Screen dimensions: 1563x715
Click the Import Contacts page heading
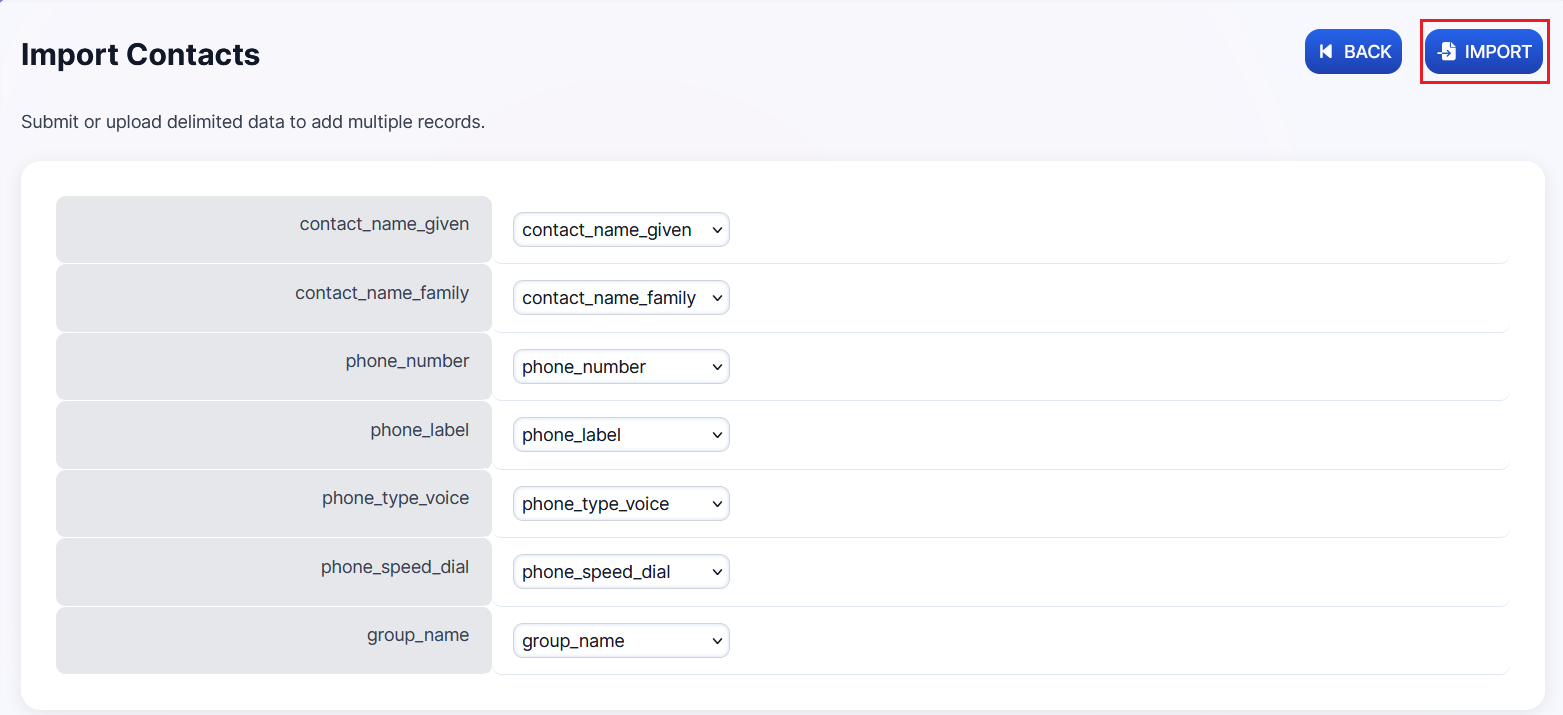140,54
